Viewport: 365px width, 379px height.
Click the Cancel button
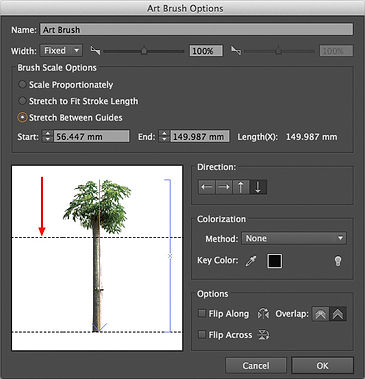pos(256,366)
